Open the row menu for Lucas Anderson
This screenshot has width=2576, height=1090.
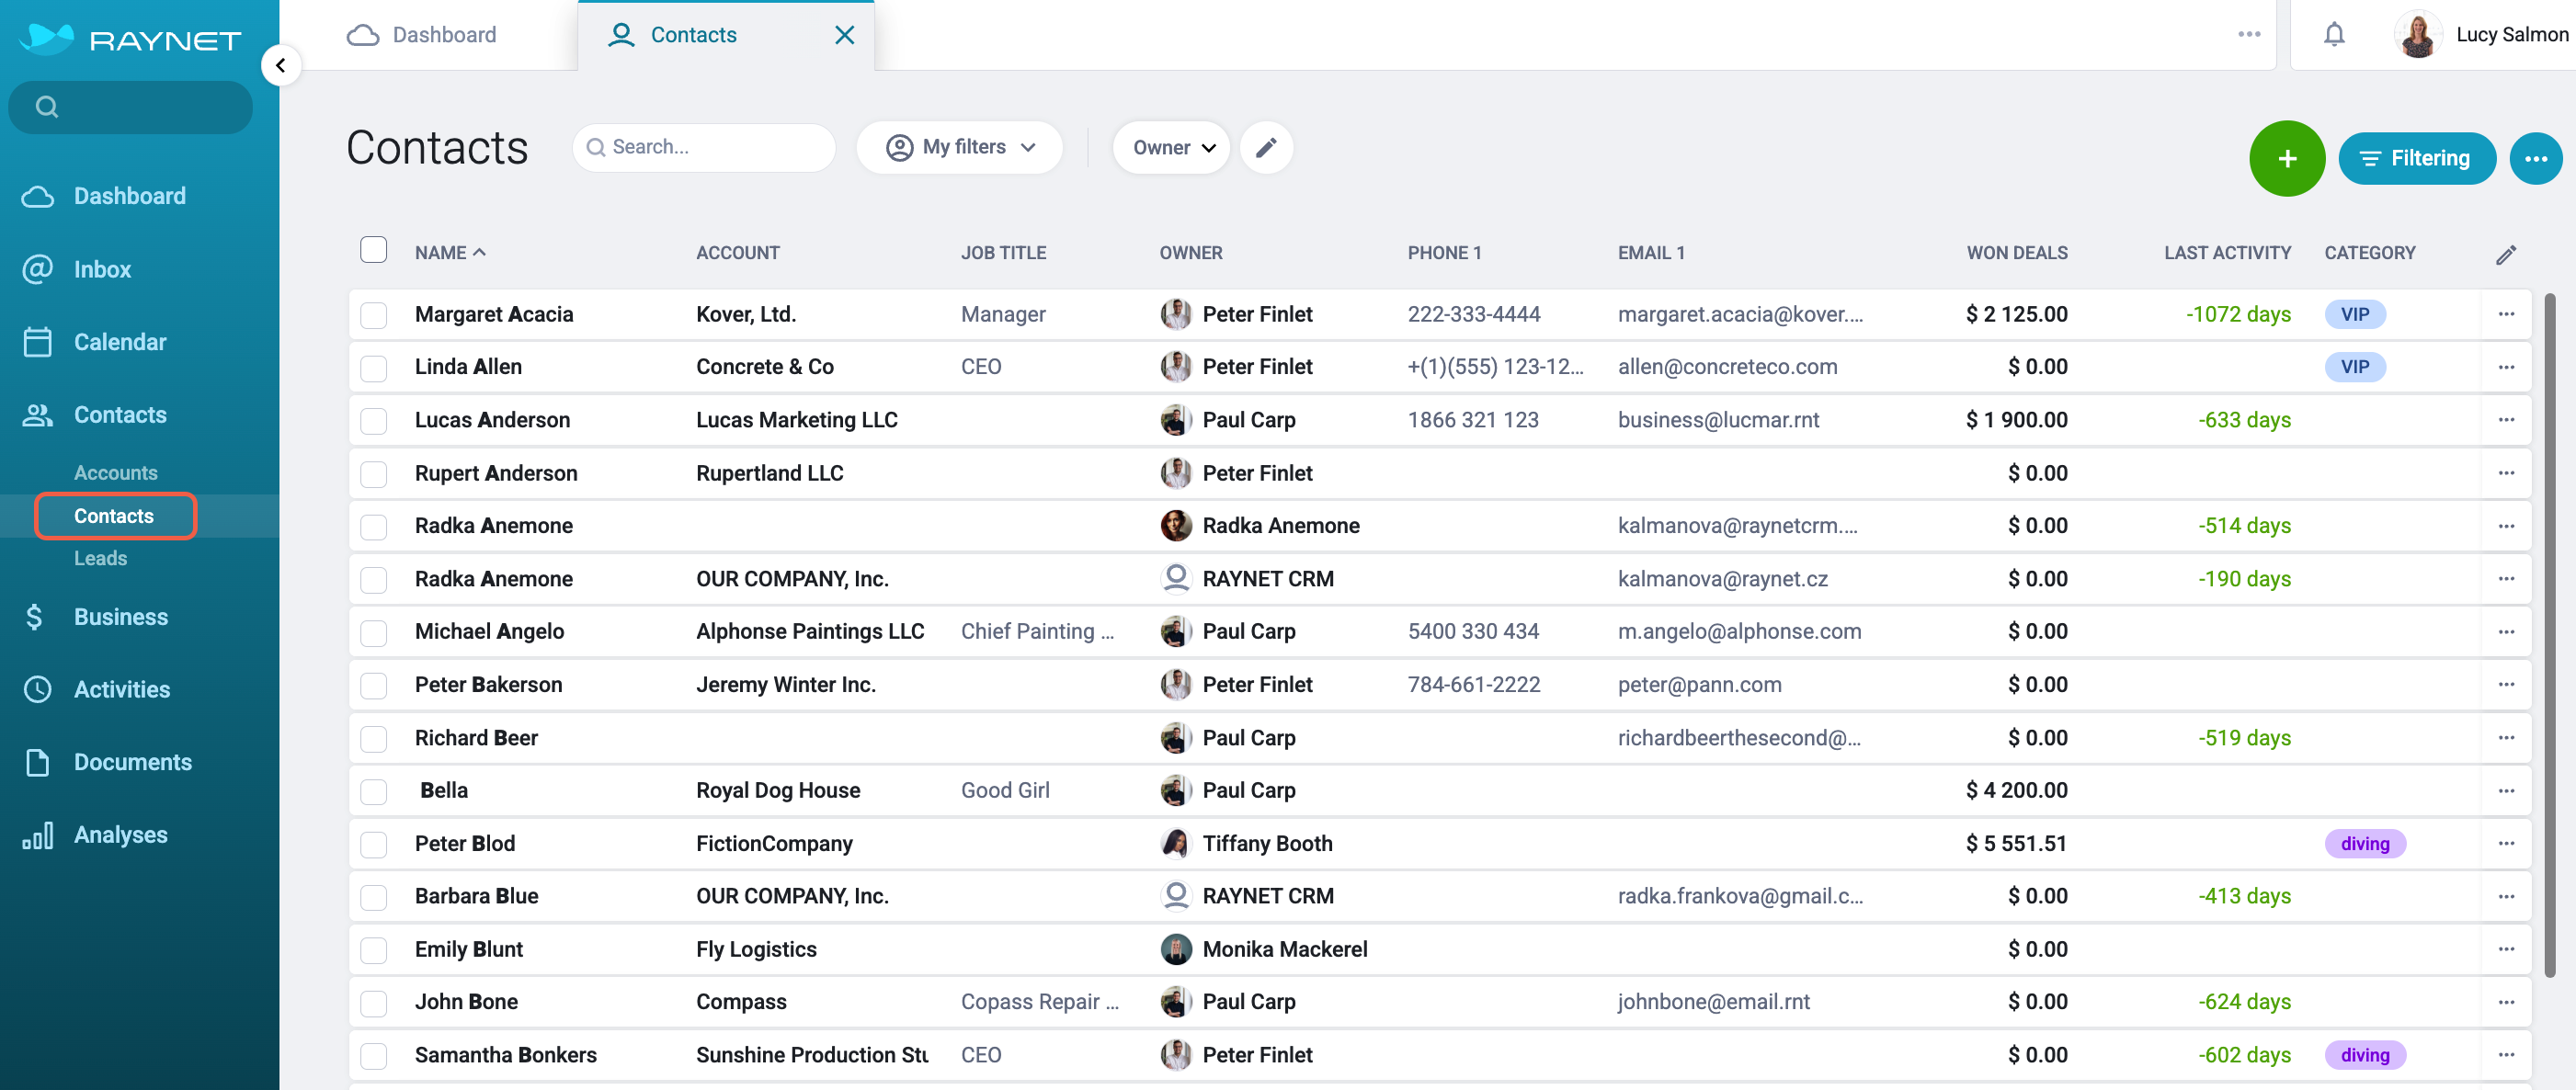pyautogui.click(x=2505, y=420)
